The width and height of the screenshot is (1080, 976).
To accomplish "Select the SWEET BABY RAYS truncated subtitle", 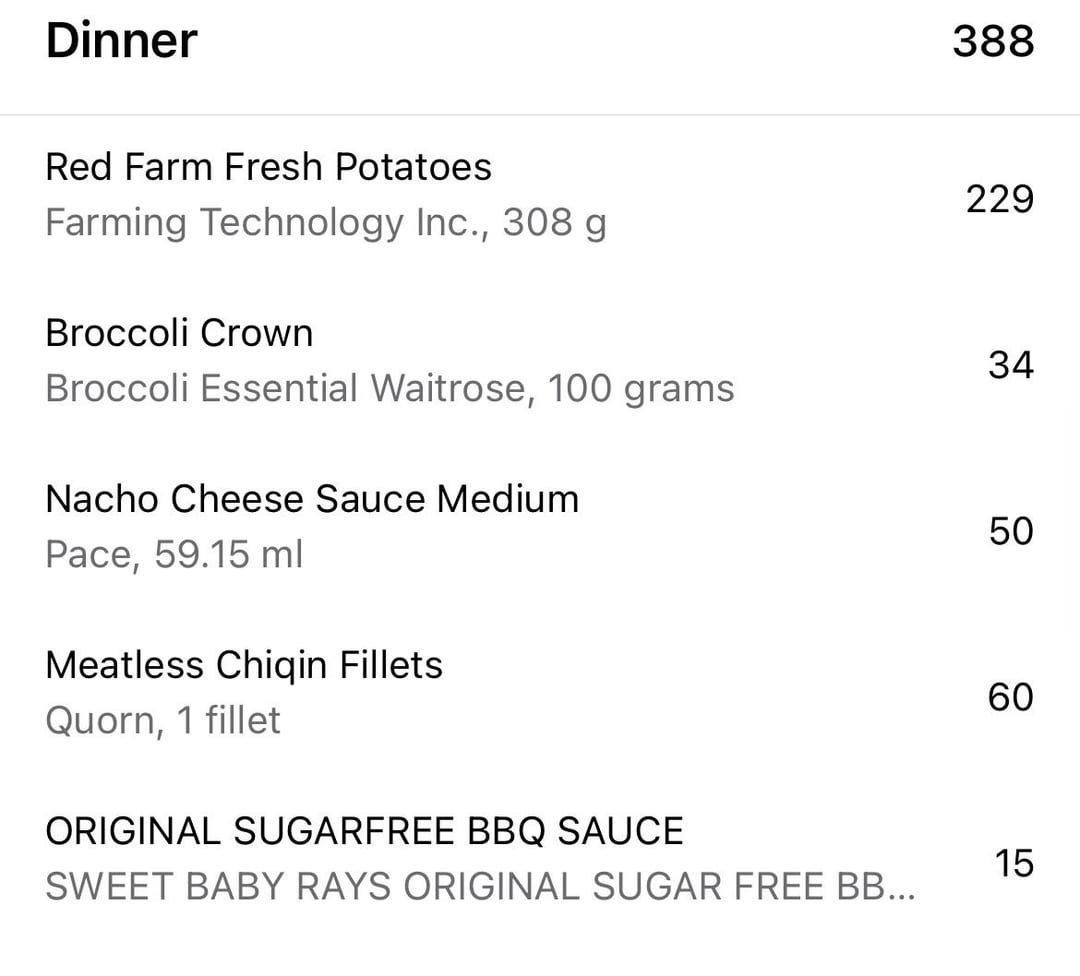I will click(481, 886).
